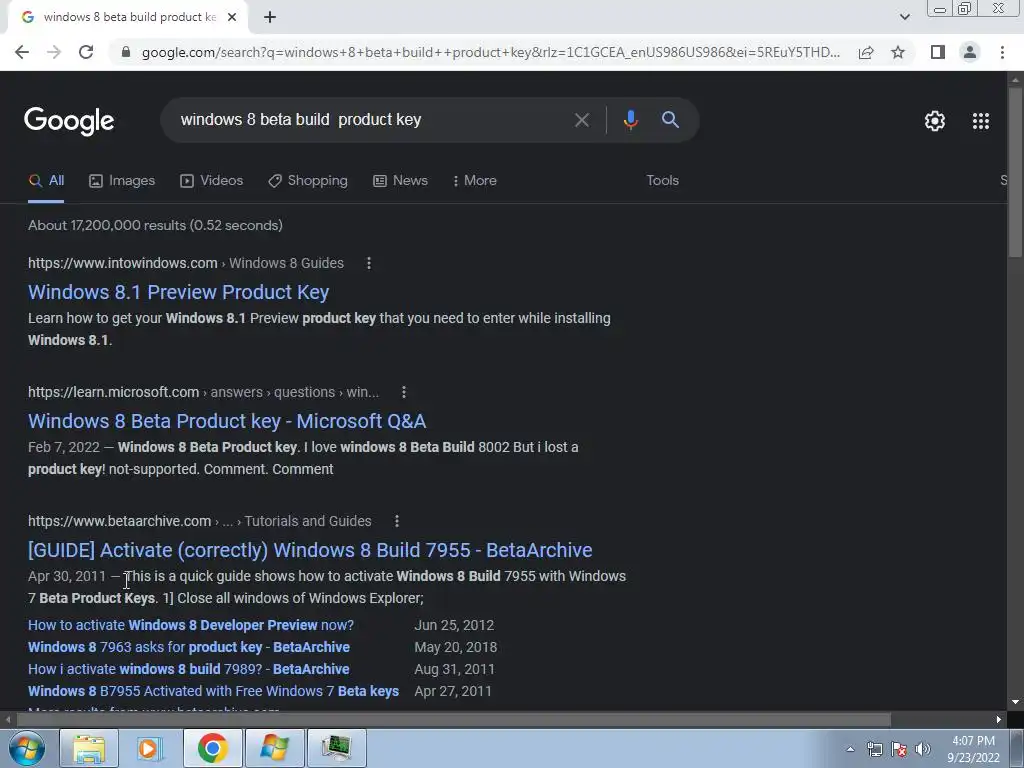Close the windows 8 beta build tab
Viewport: 1024px width, 768px height.
(x=232, y=18)
